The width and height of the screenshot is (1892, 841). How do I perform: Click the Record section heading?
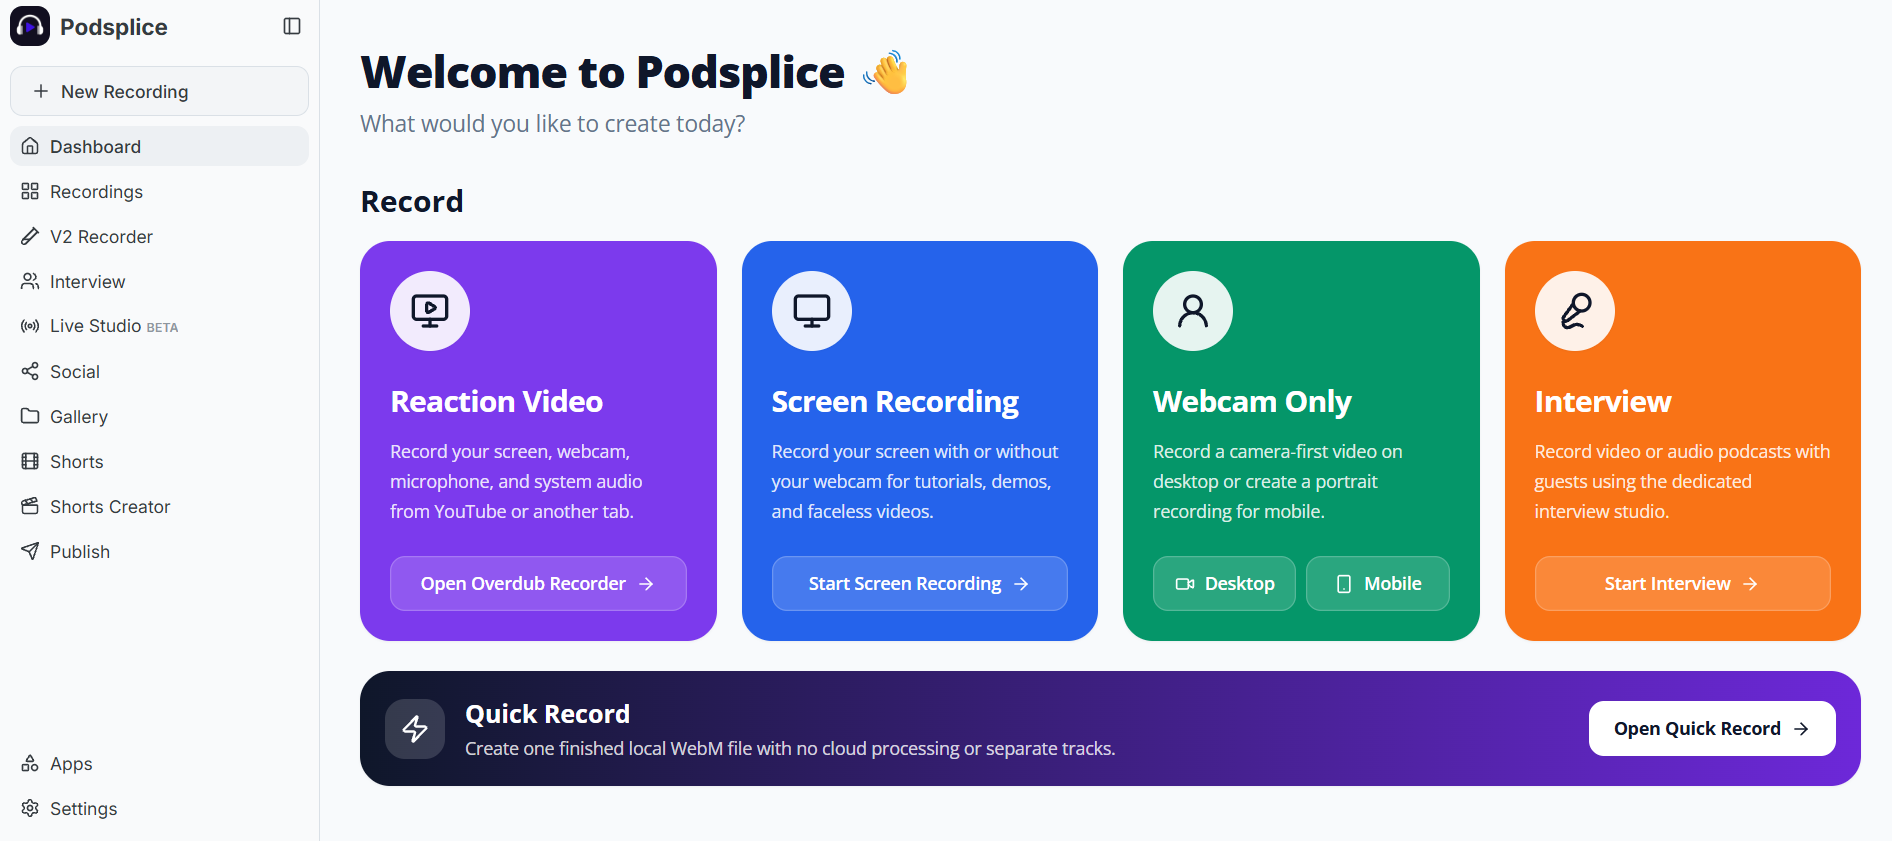click(412, 201)
